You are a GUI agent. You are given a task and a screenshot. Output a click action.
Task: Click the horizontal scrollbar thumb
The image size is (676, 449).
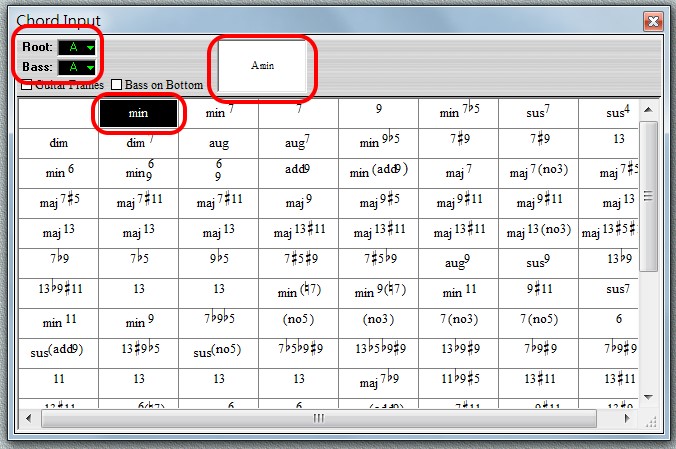click(319, 418)
